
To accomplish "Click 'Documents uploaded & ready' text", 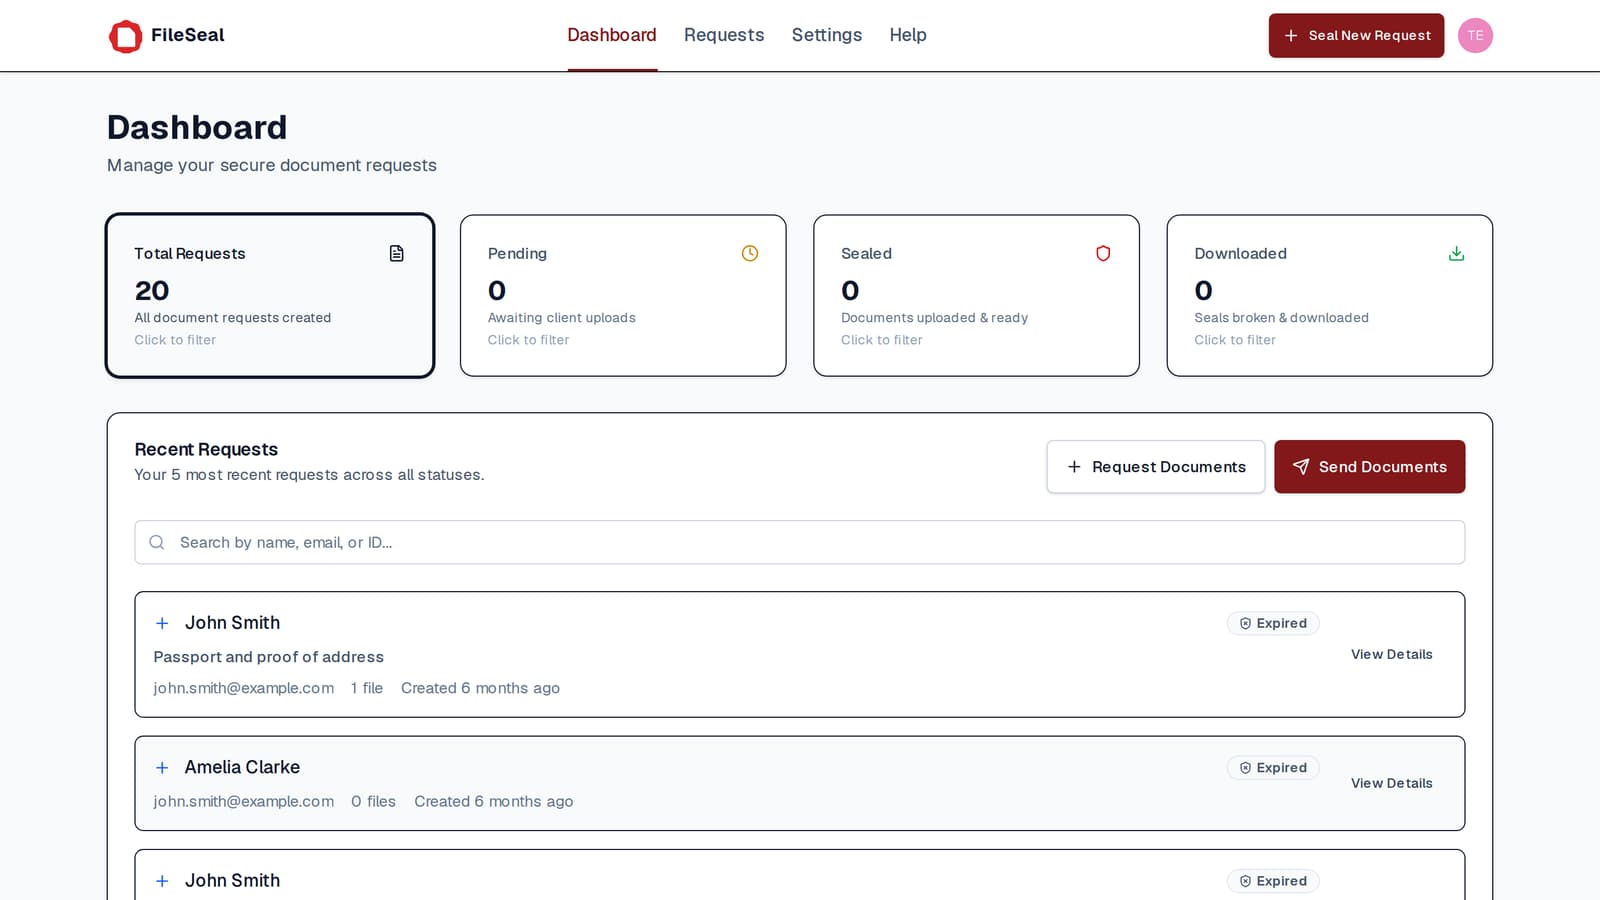I will 935,318.
